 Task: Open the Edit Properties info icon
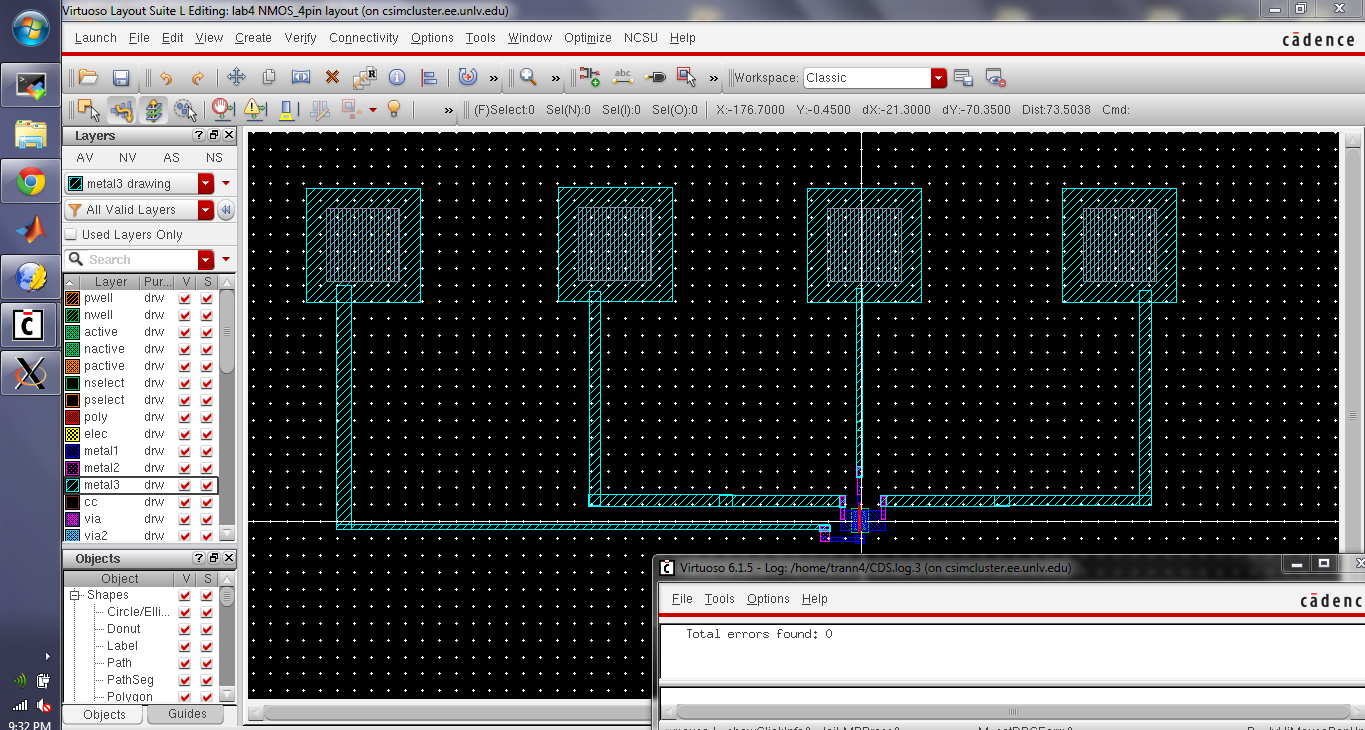pos(397,77)
